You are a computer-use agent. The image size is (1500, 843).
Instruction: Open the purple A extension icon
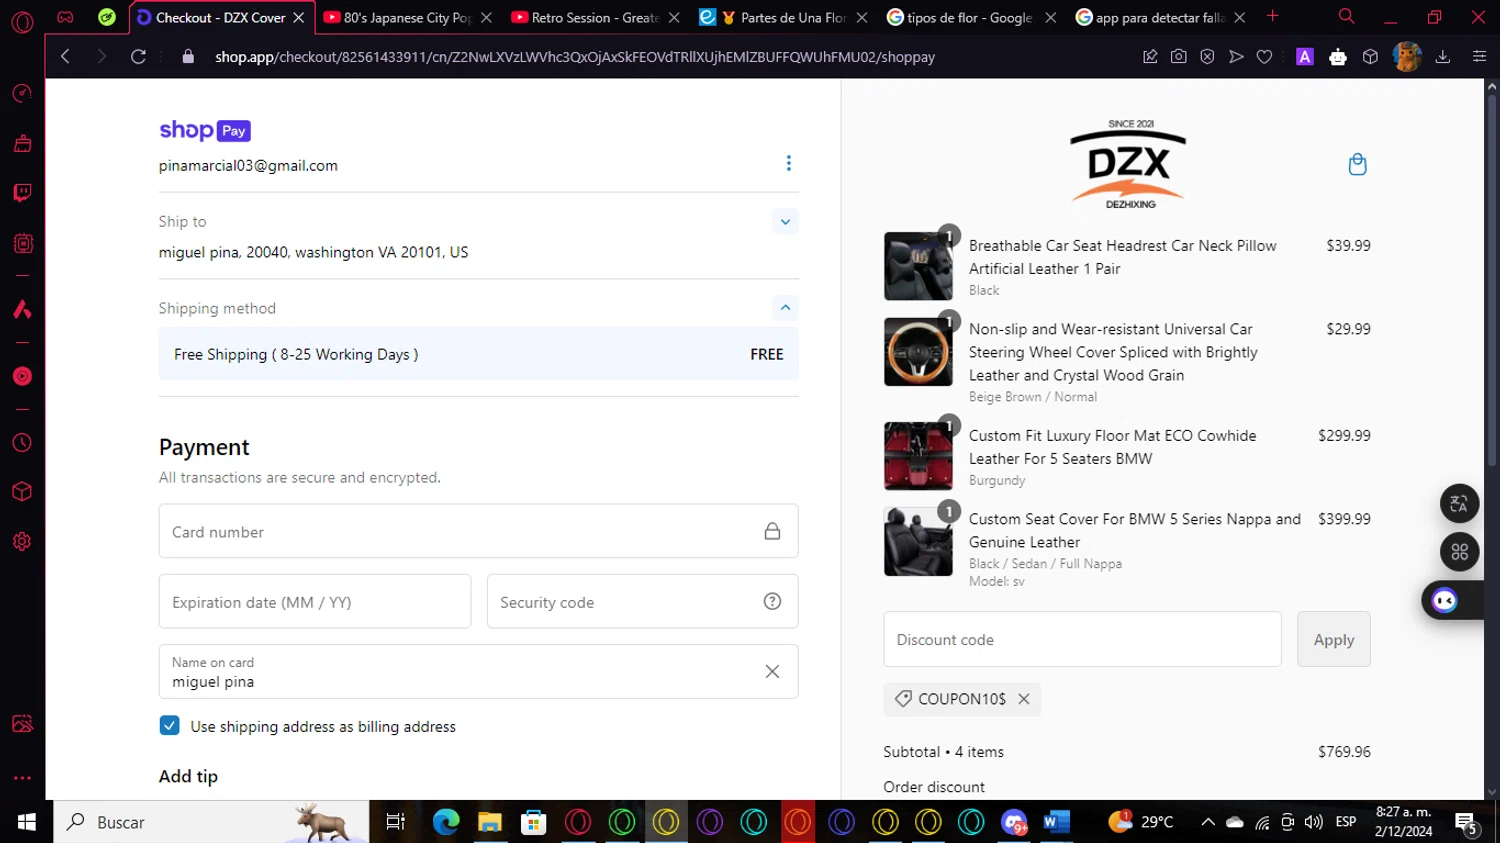point(1305,57)
